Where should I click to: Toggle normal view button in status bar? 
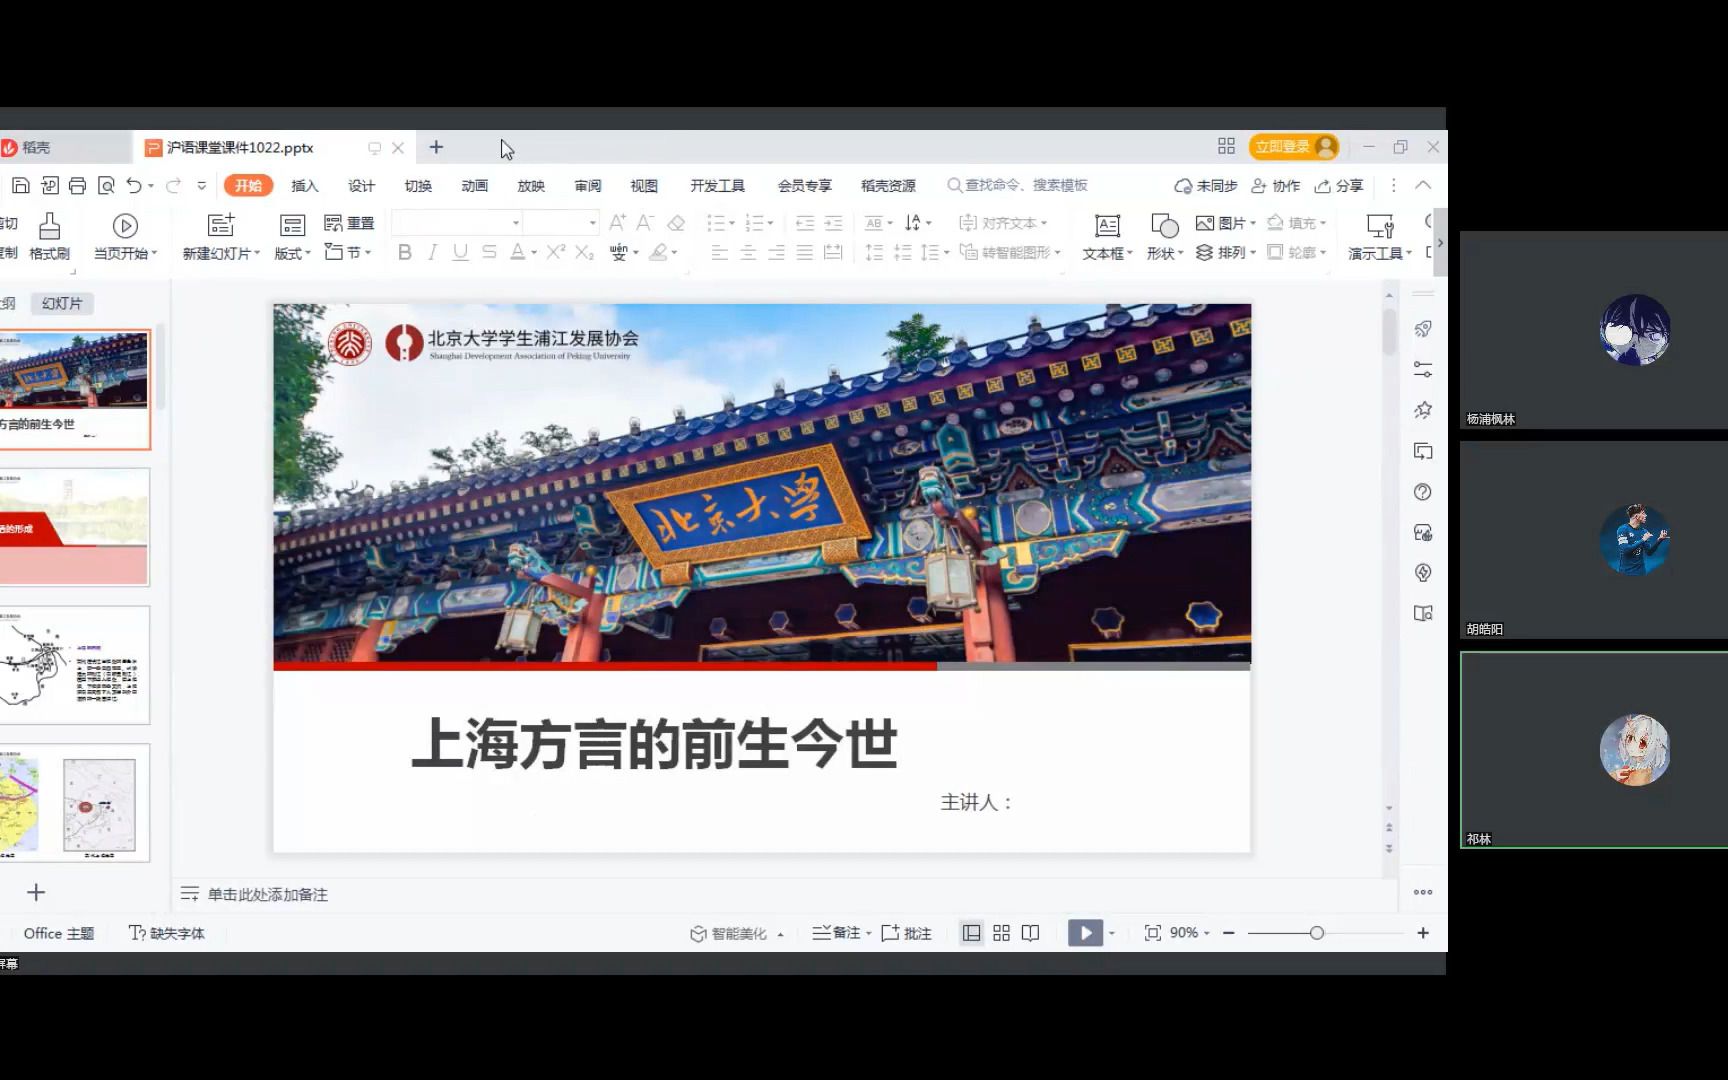pos(971,933)
